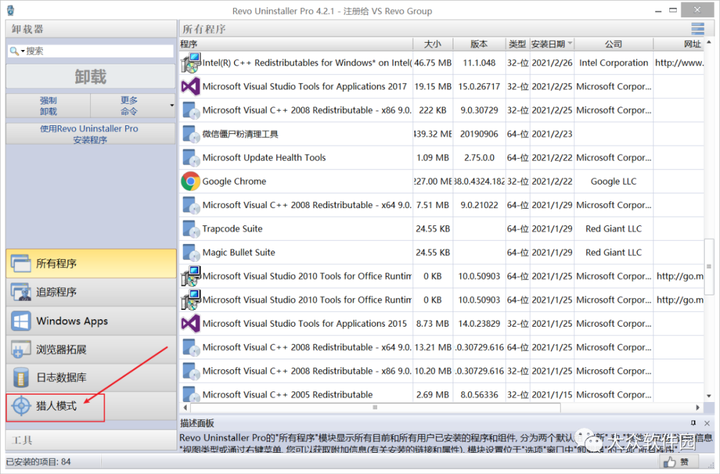The image size is (720, 474).
Task: Open the 更多命令 dropdown arrow
Action: pyautogui.click(x=172, y=105)
